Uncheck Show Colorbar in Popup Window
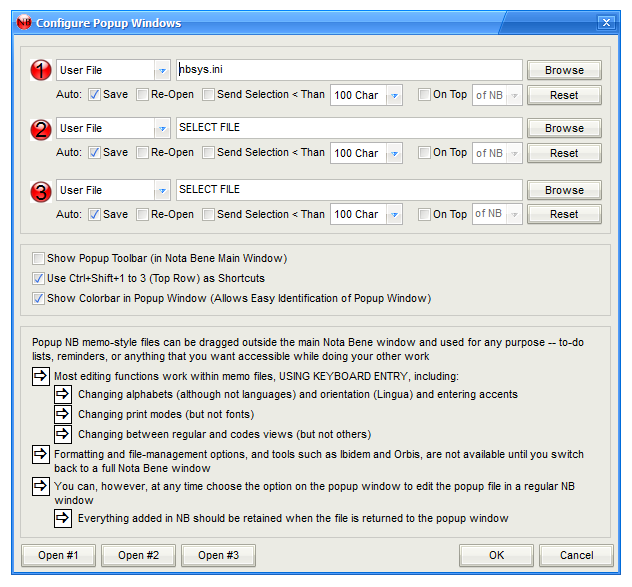 point(39,298)
